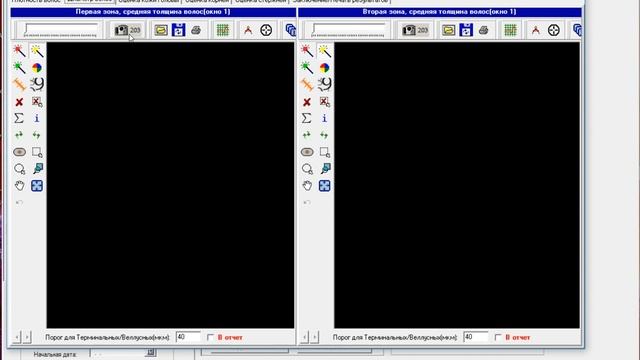Click the scale ruler slider in second zone toolbar
The image size is (640, 360).
click(348, 30)
